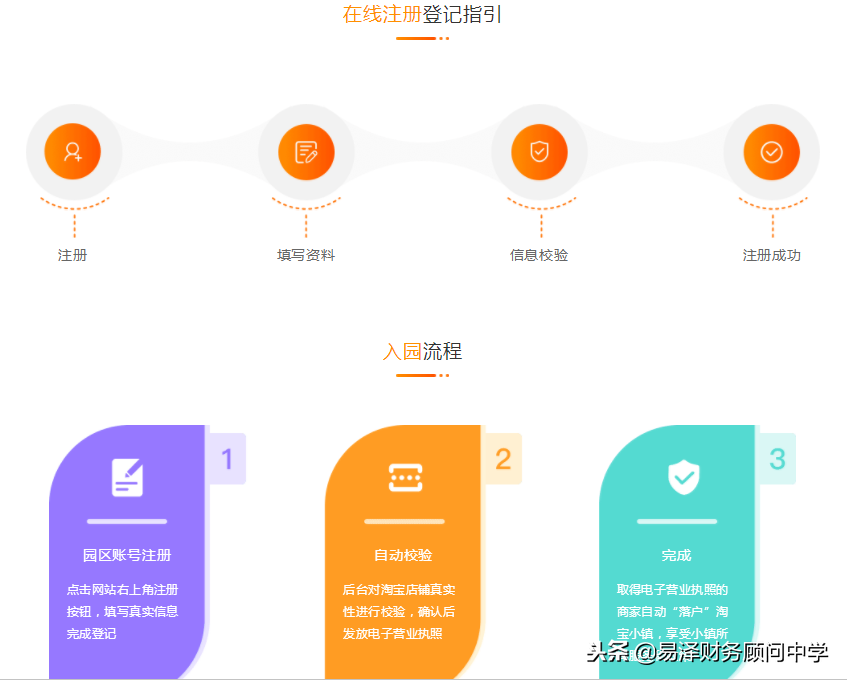Click the 后台对淘宝店铺真实 description text
Screen dimensions: 847x682
399,590
